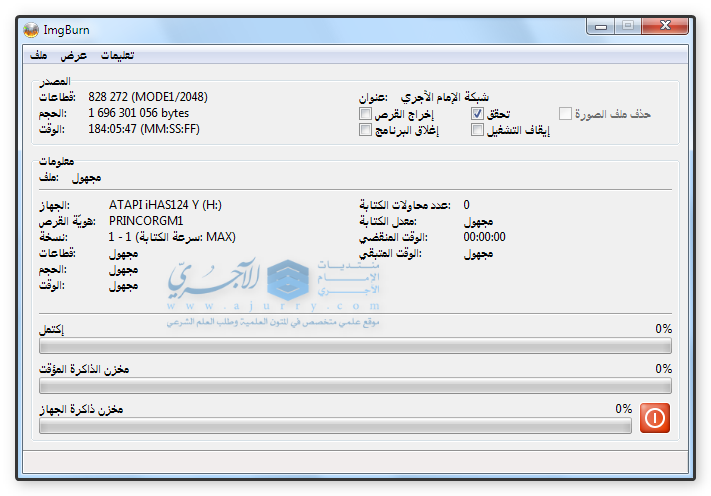Click the 1 696 301 056 bytes size value
The width and height of the screenshot is (711, 496).
[138, 113]
